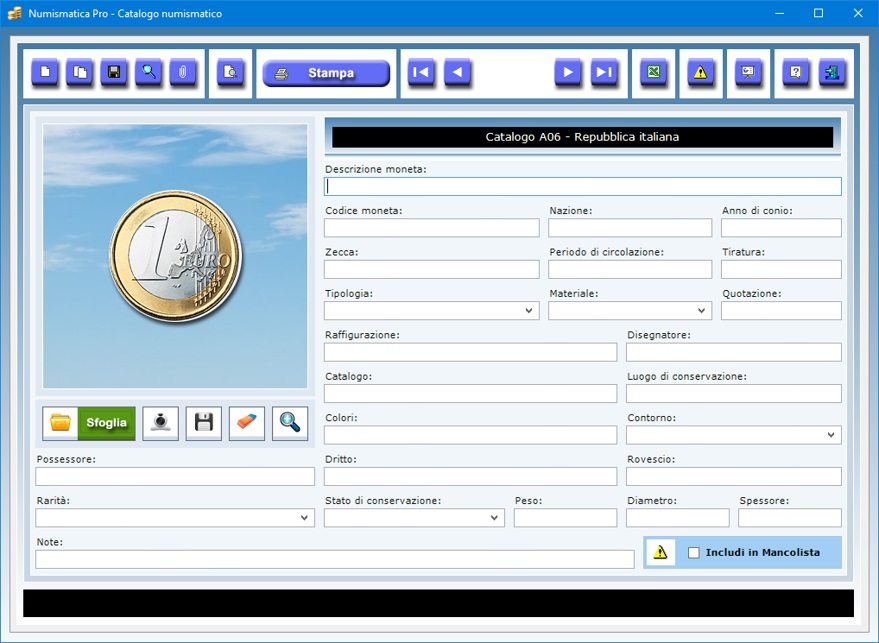Open the toolbar yellow warning triangle button
Viewport: 879px width, 643px height.
(701, 73)
